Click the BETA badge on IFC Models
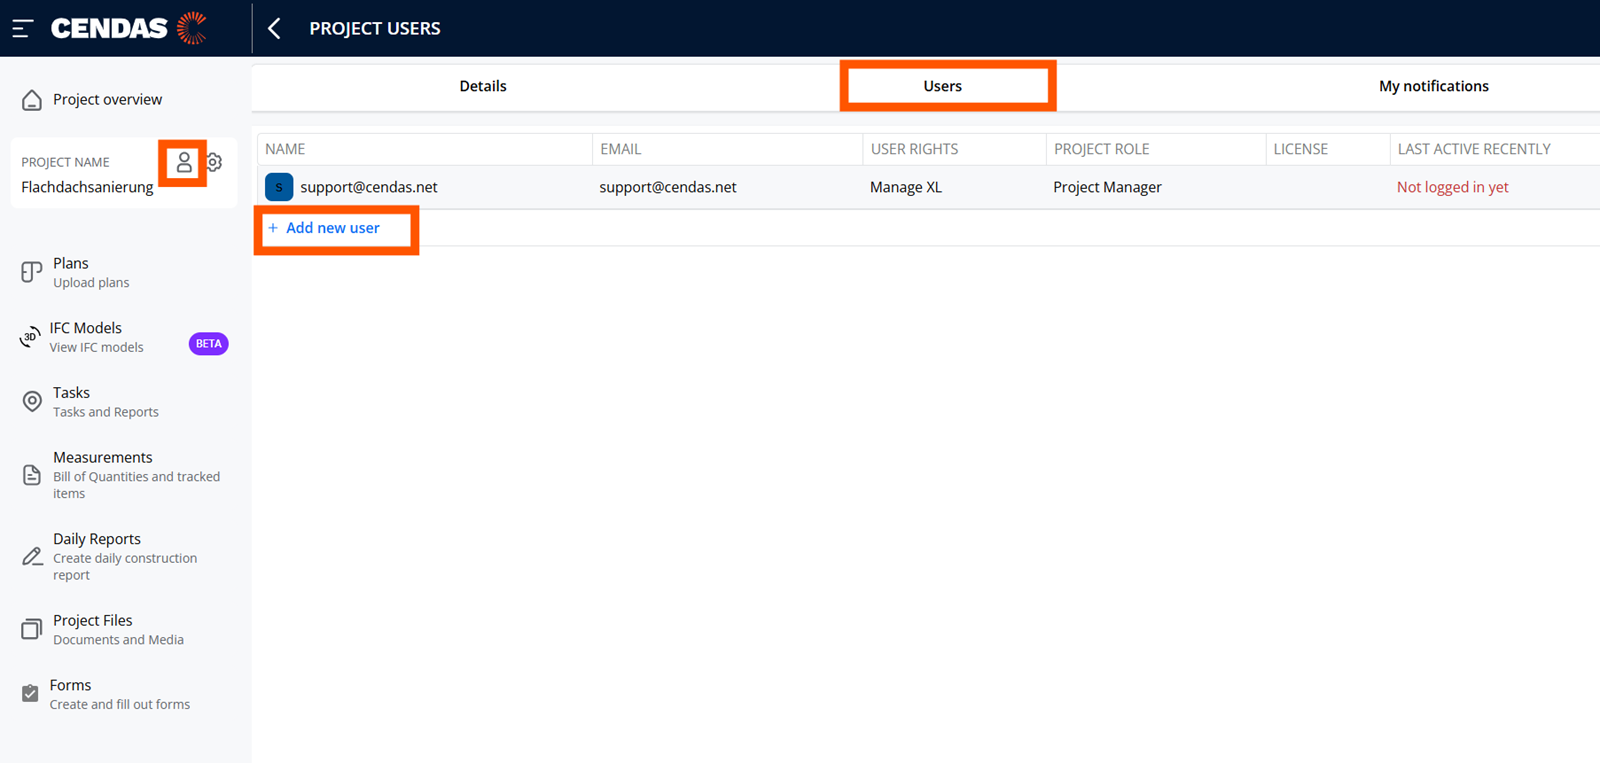Screen dimensions: 1600x763 point(209,344)
